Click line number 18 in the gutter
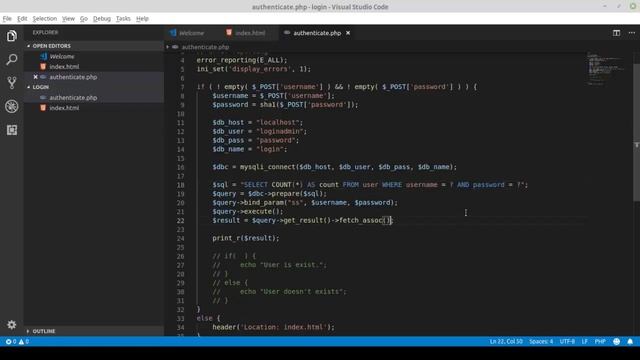The height and width of the screenshot is (360, 640). 180,185
